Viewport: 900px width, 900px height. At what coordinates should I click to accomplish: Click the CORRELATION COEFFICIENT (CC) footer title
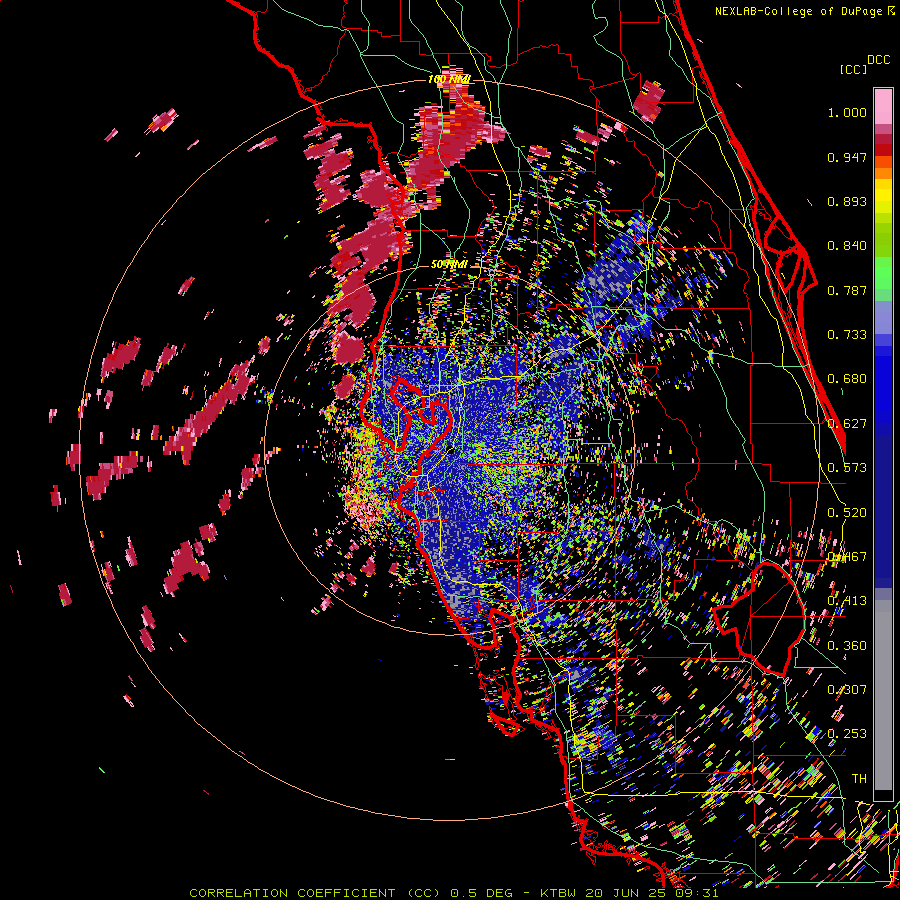315,893
